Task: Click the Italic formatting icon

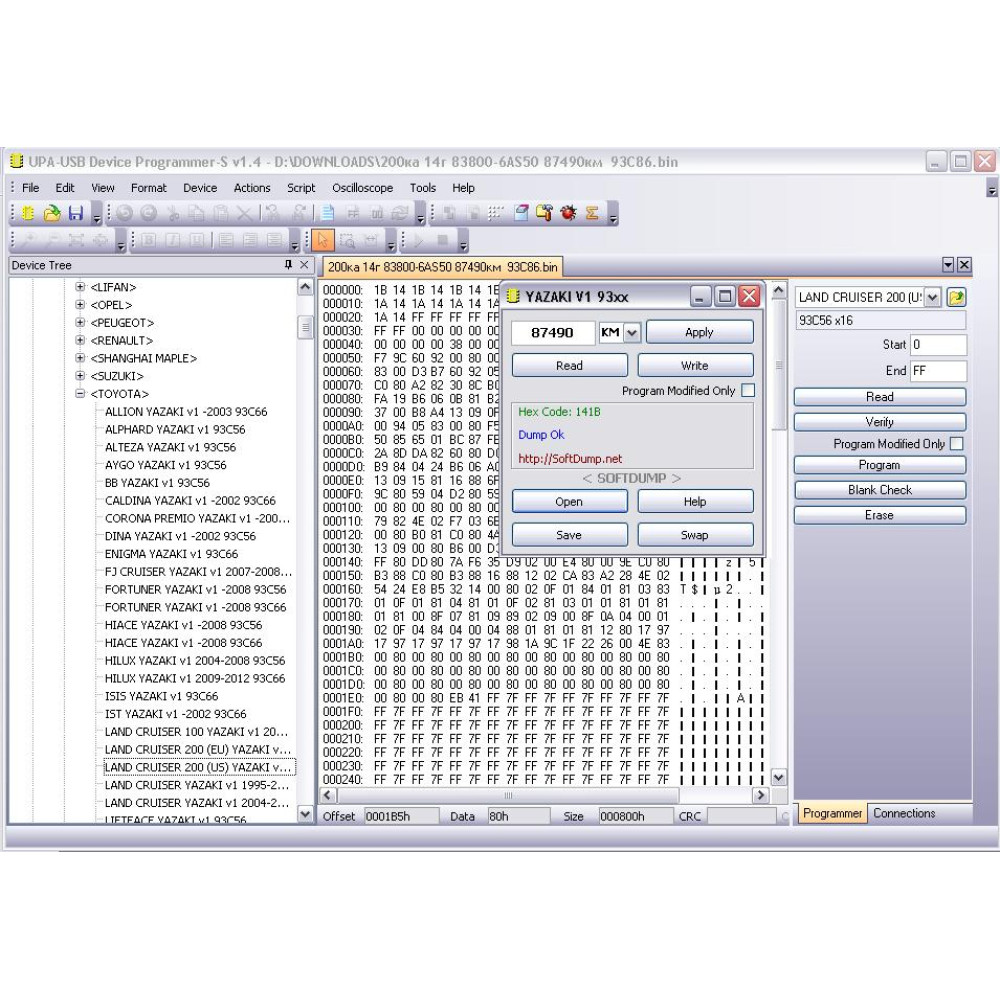Action: [x=172, y=240]
